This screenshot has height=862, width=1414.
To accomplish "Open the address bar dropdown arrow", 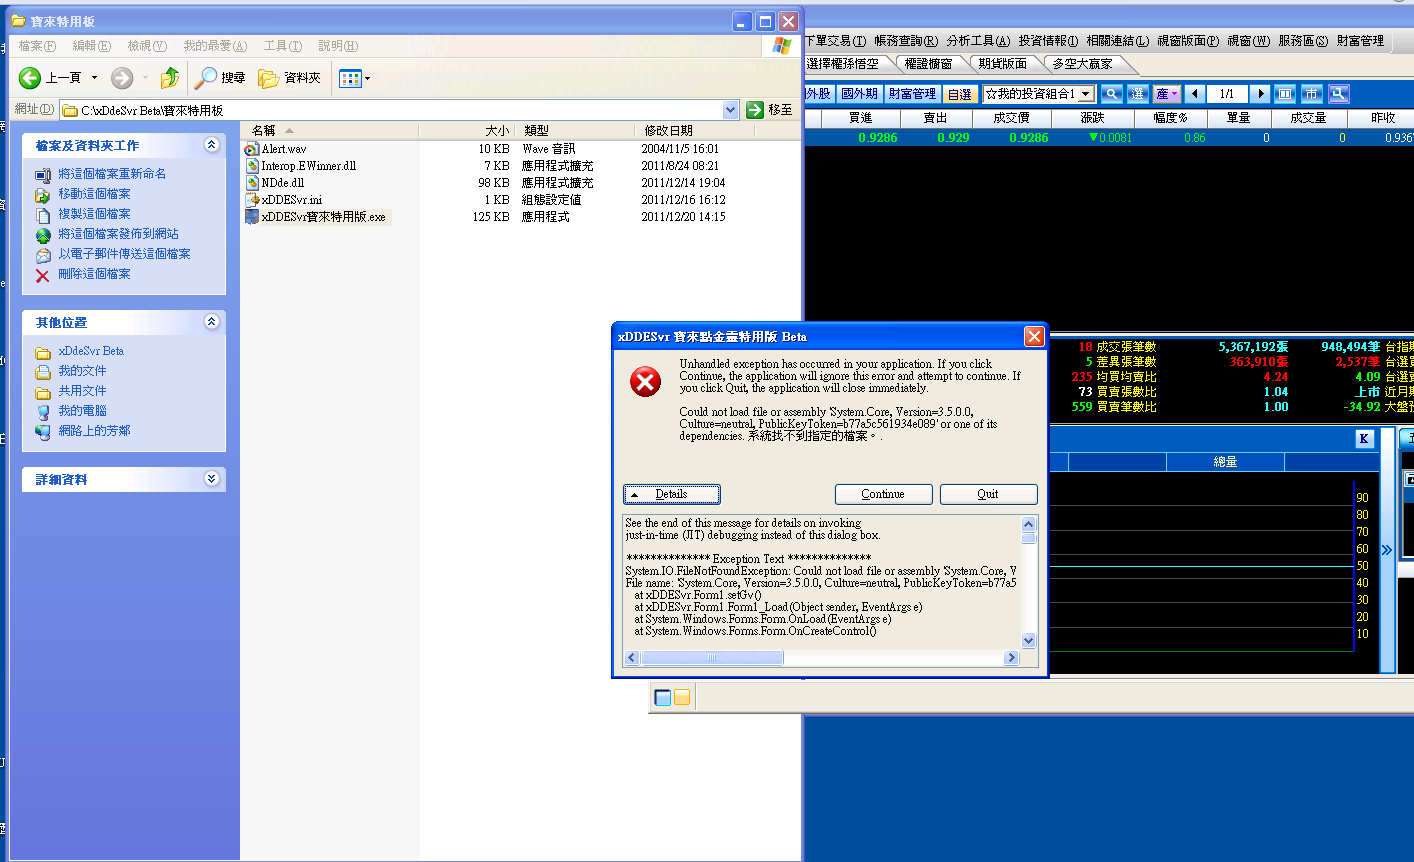I will [730, 110].
